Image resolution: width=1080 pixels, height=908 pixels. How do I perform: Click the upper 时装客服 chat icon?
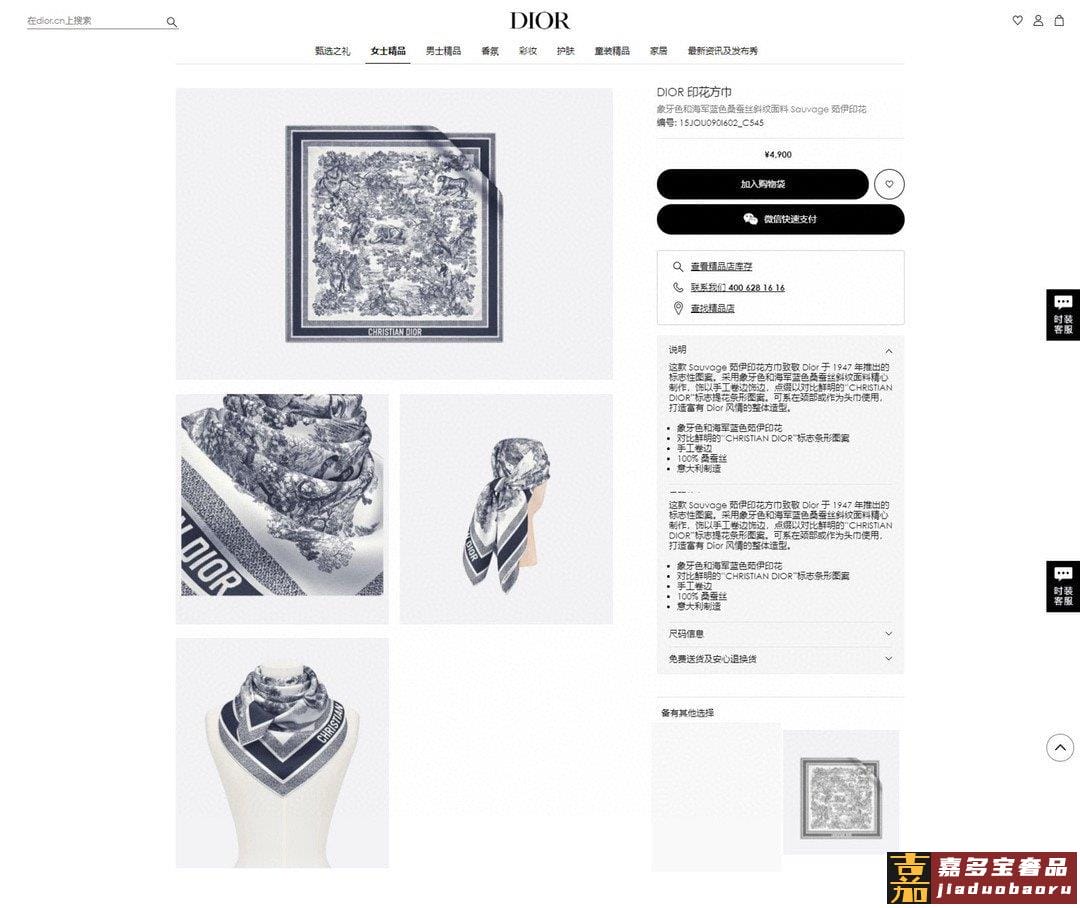pos(1063,315)
